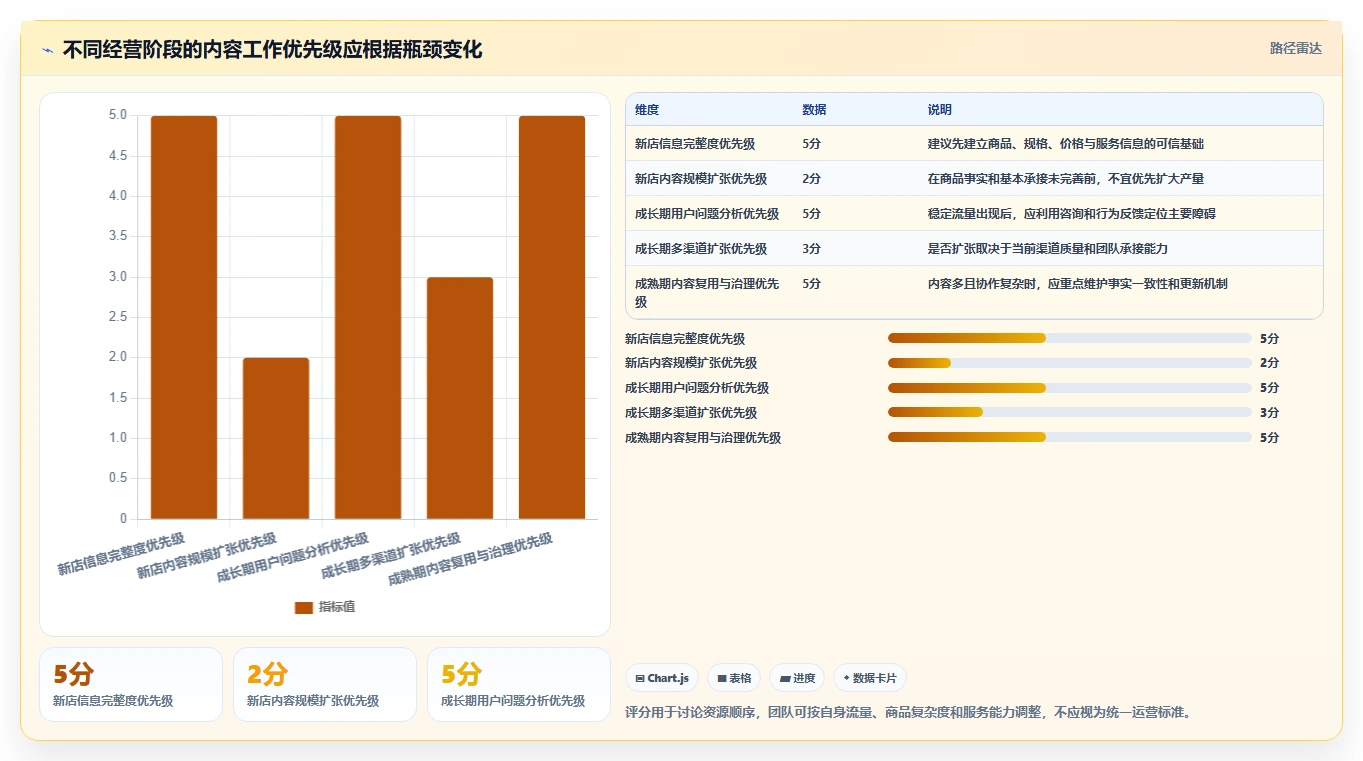Click the 成长期多渠道扩张优先级 bar in chart
The height and width of the screenshot is (761, 1363).
(x=460, y=398)
